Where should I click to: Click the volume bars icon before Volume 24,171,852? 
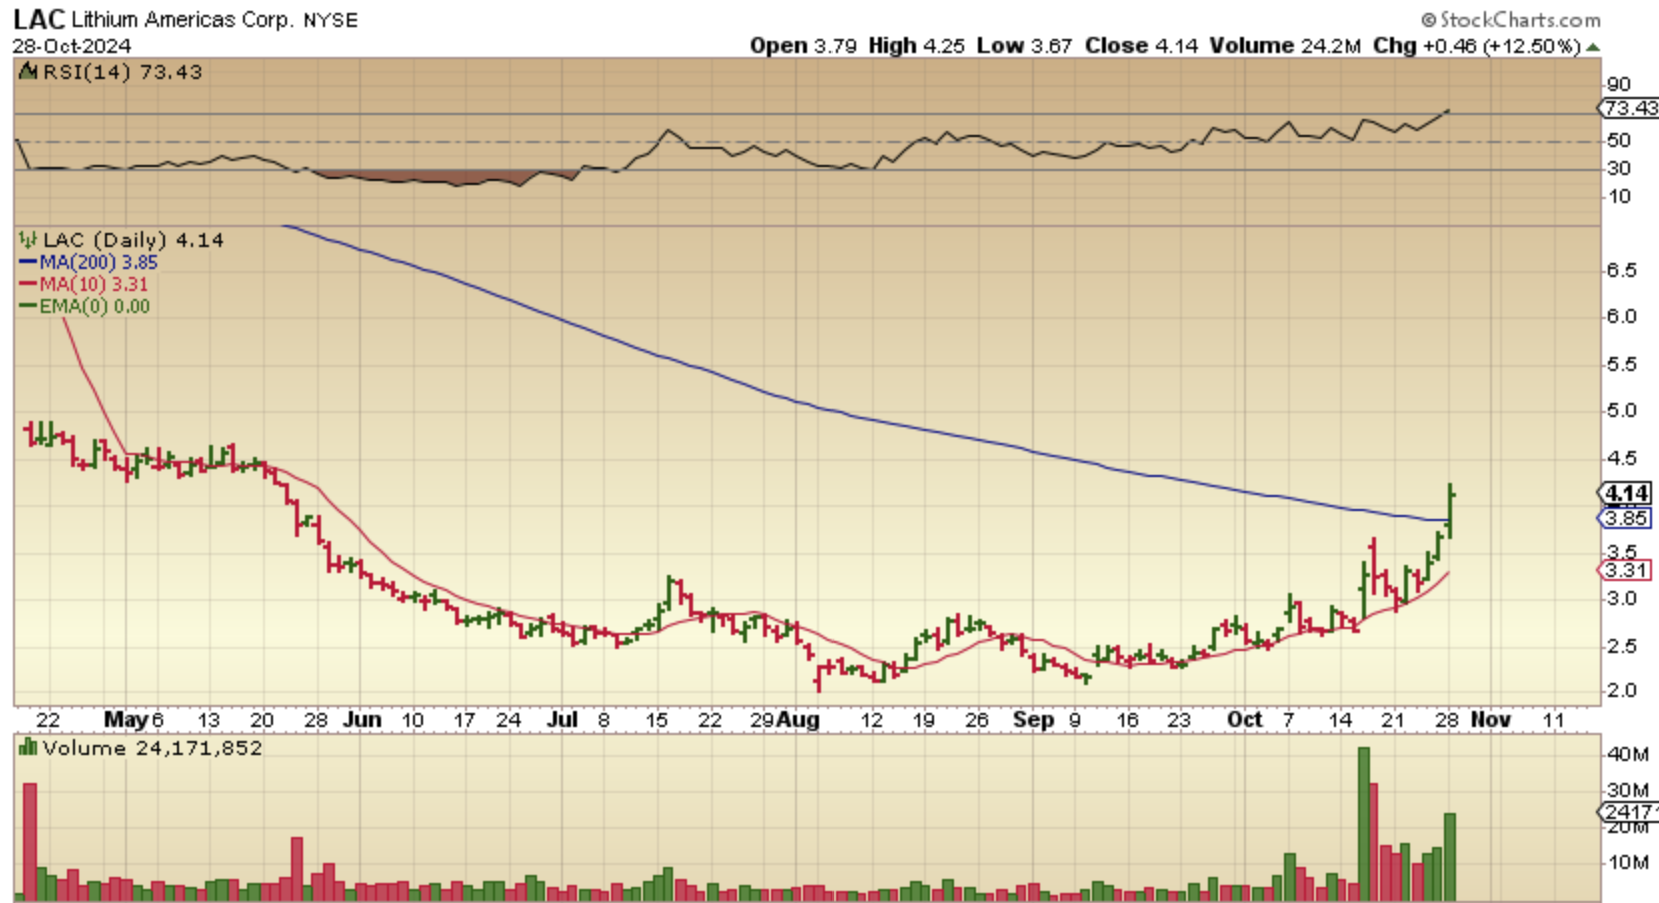coord(28,747)
